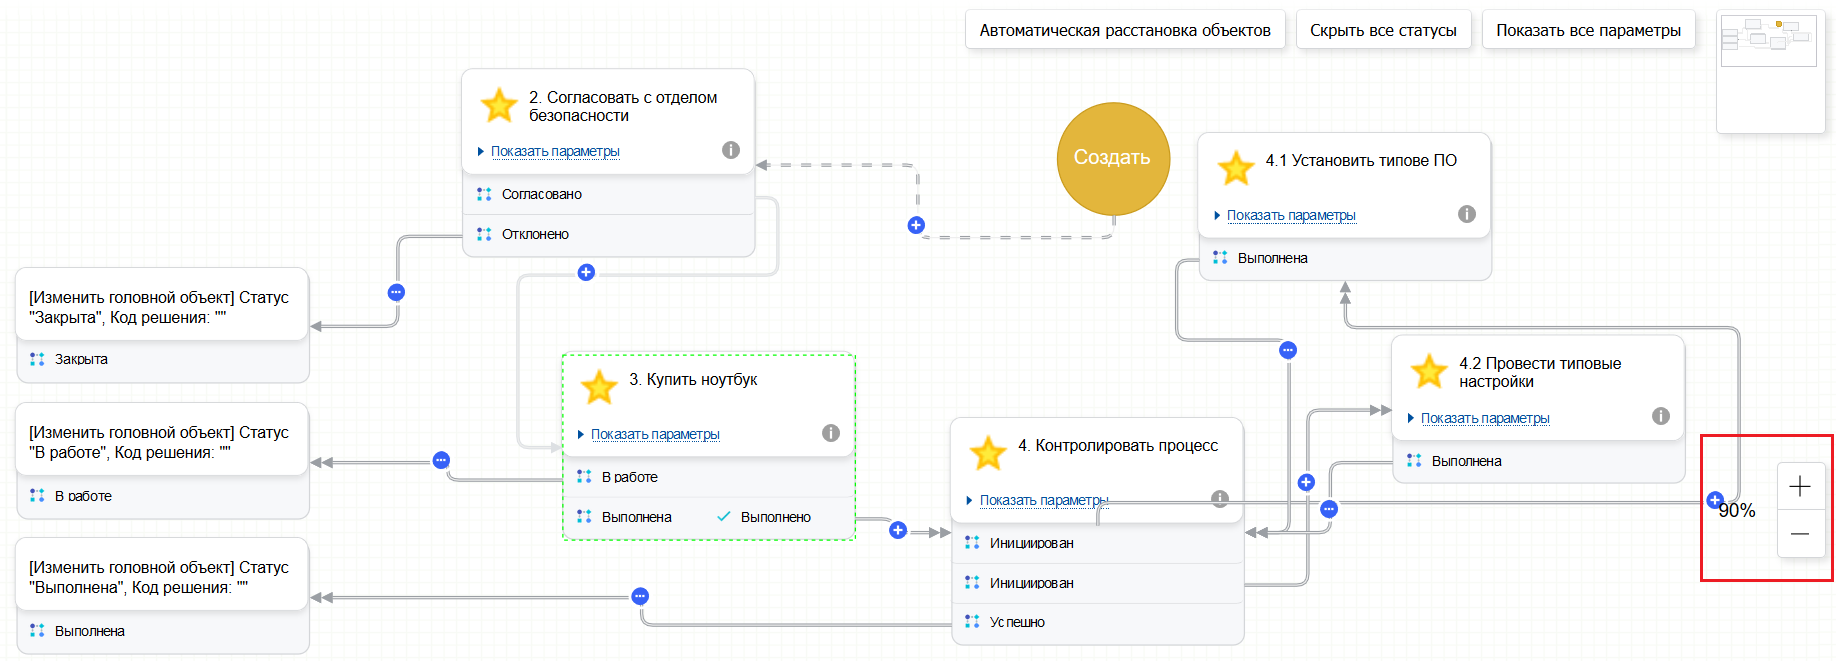Click the minimap thumbnail in the corner
1836x661 pixels.
(x=1769, y=42)
